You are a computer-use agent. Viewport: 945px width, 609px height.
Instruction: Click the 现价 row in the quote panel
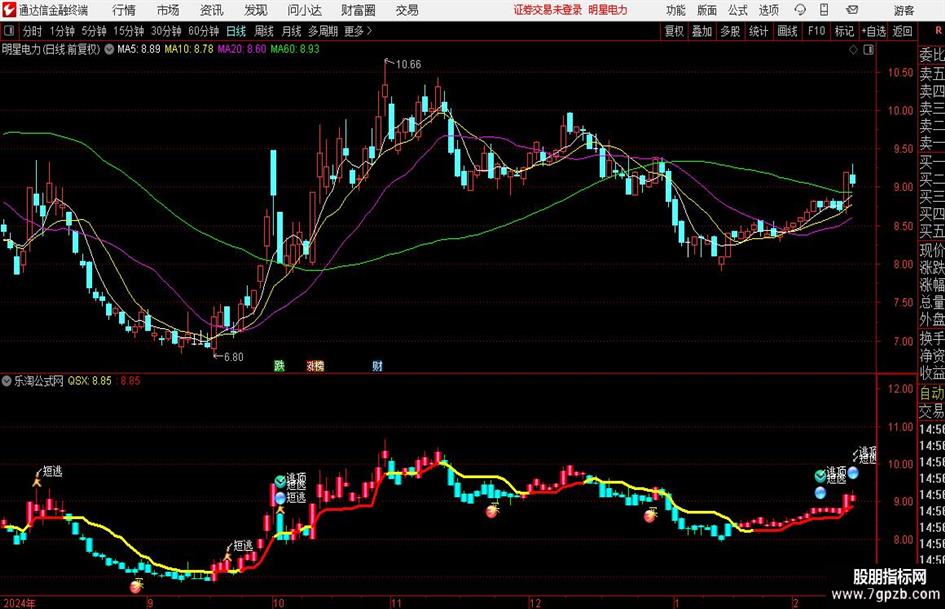click(x=932, y=250)
